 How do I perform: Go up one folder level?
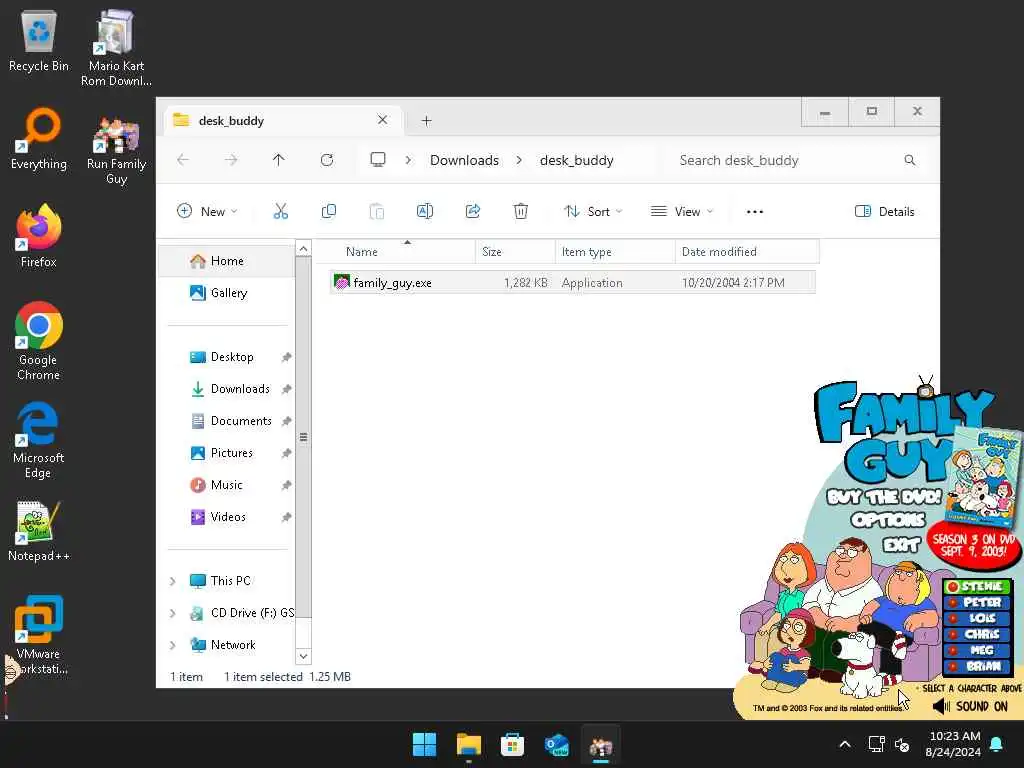pyautogui.click(x=279, y=160)
